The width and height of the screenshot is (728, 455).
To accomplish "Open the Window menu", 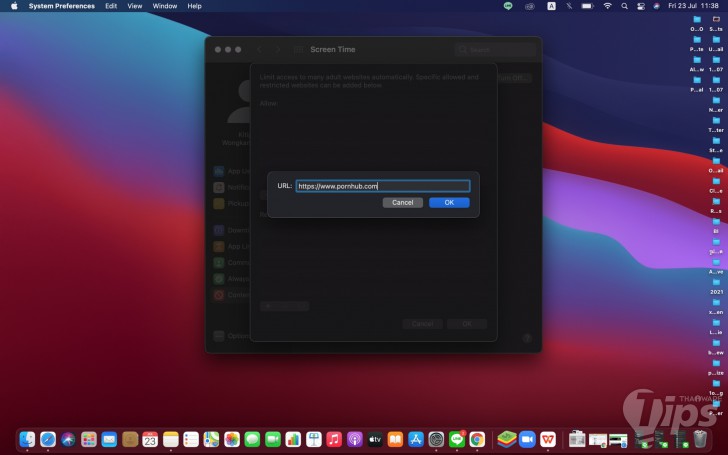I will point(165,6).
